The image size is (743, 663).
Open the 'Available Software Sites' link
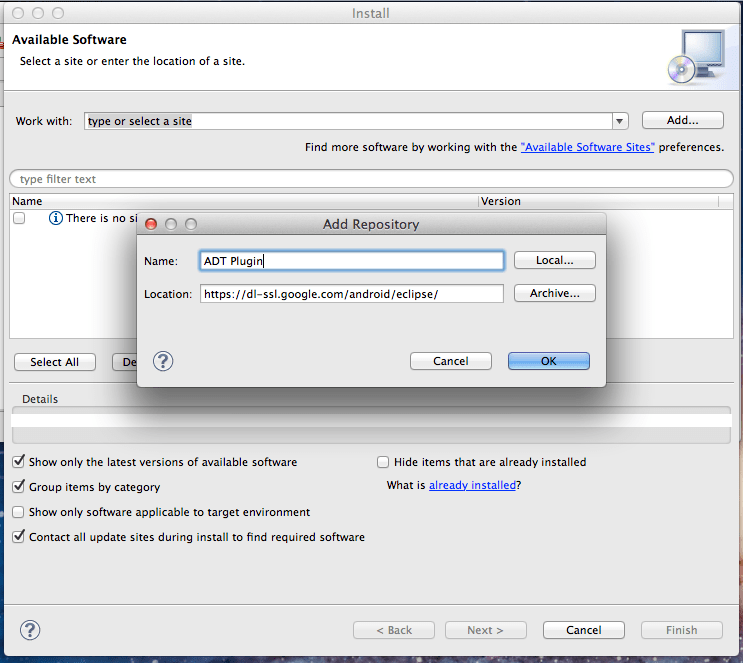click(587, 147)
